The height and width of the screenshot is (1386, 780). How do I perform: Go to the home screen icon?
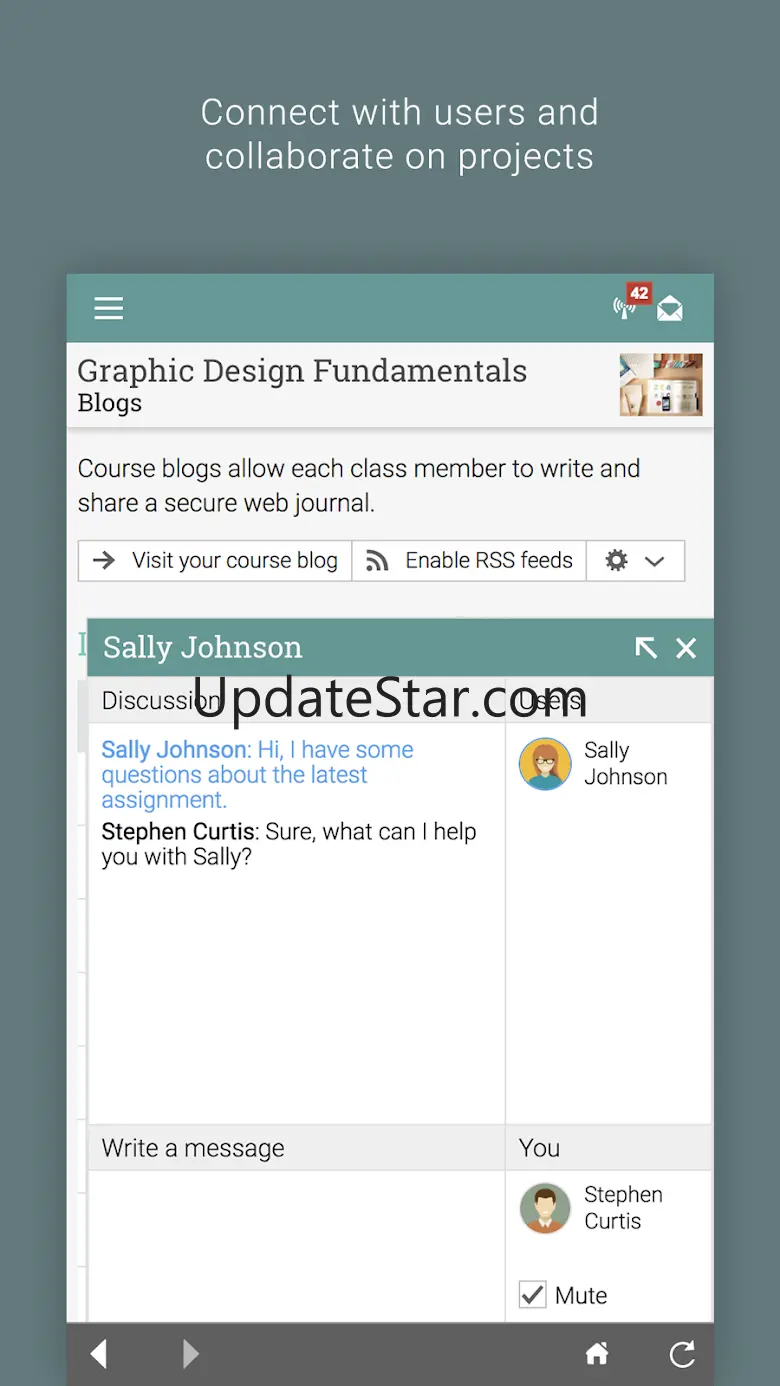pos(597,1354)
